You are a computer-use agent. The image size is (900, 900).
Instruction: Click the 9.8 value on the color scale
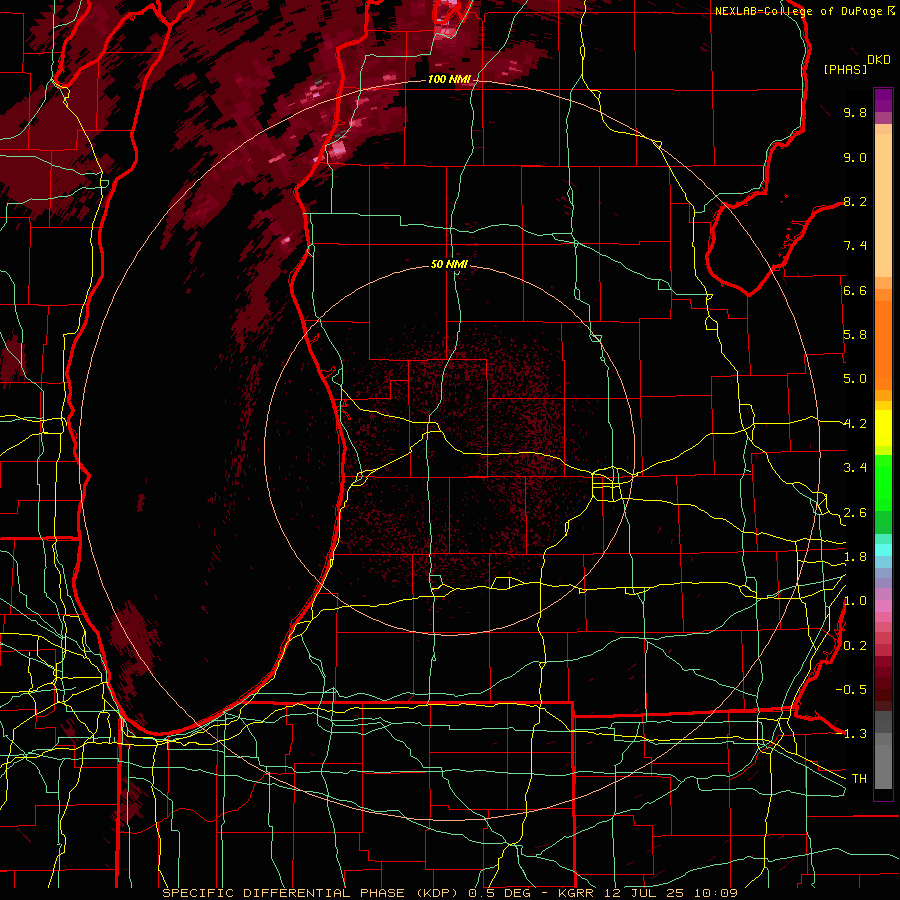click(855, 113)
